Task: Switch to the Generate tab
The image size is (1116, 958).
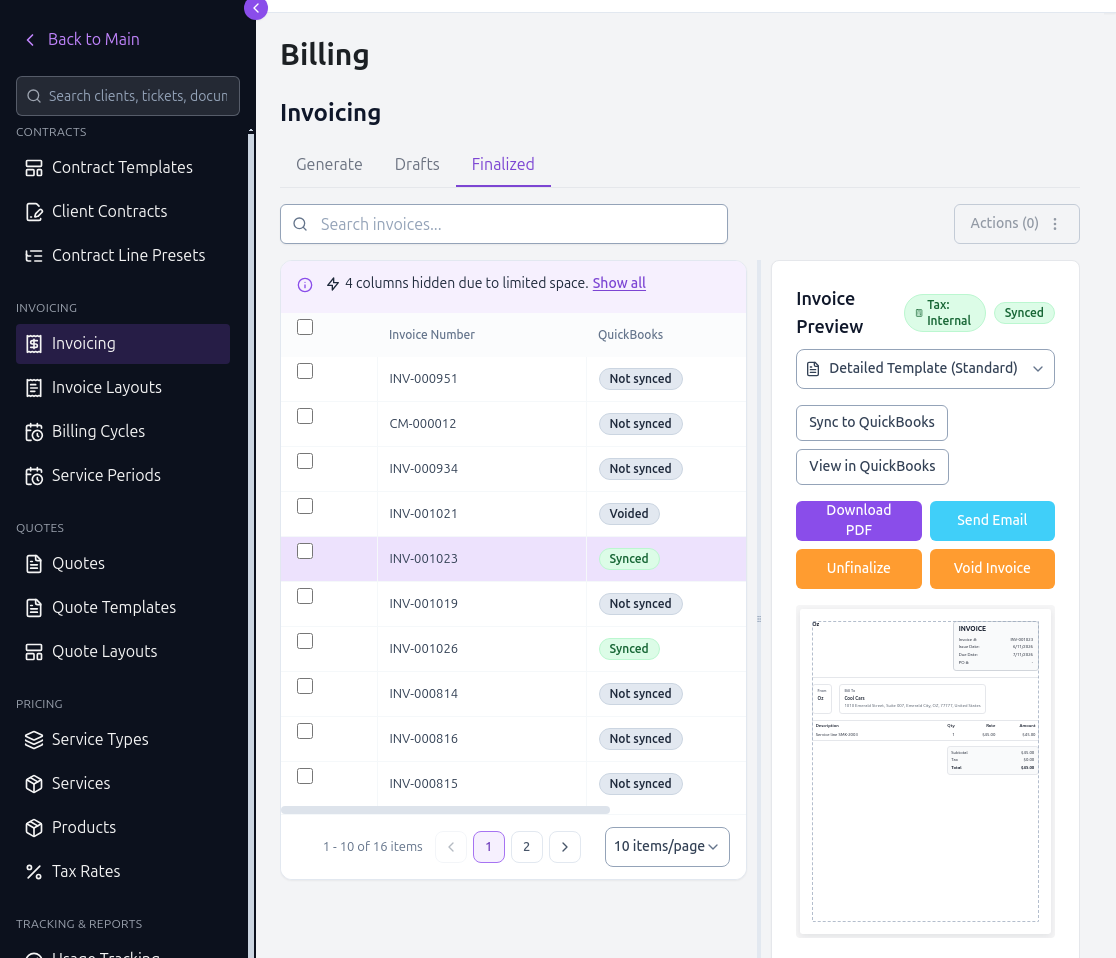Action: (329, 164)
